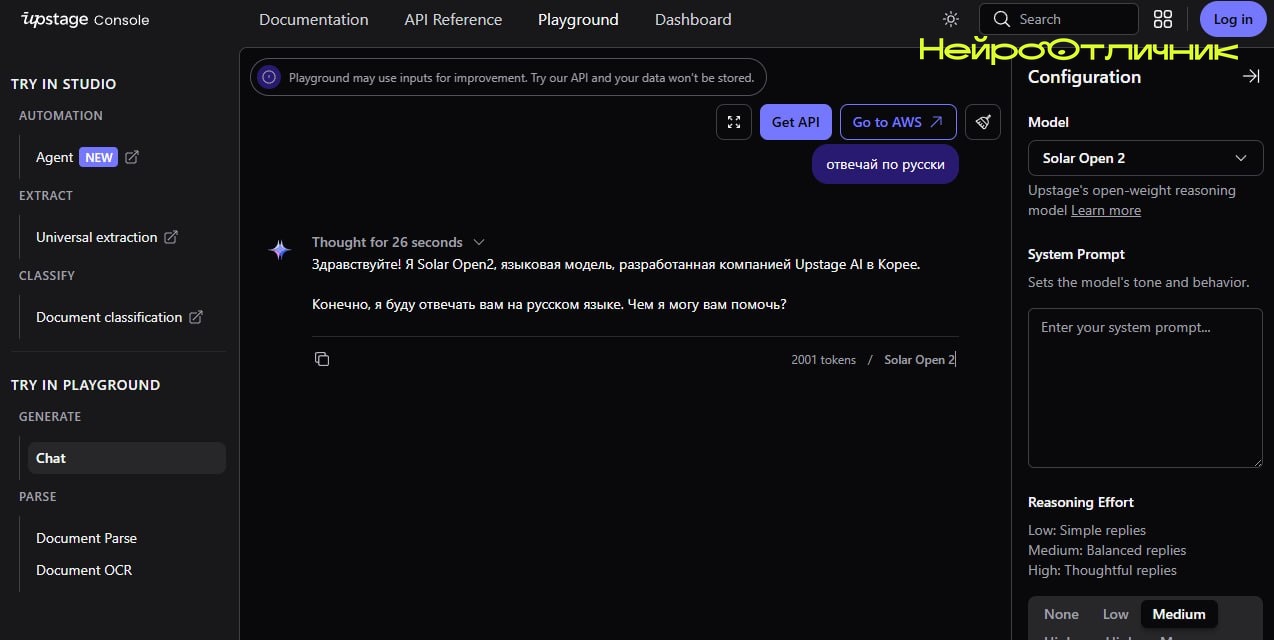Select Medium reasoning effort
1274x640 pixels.
tap(1179, 614)
